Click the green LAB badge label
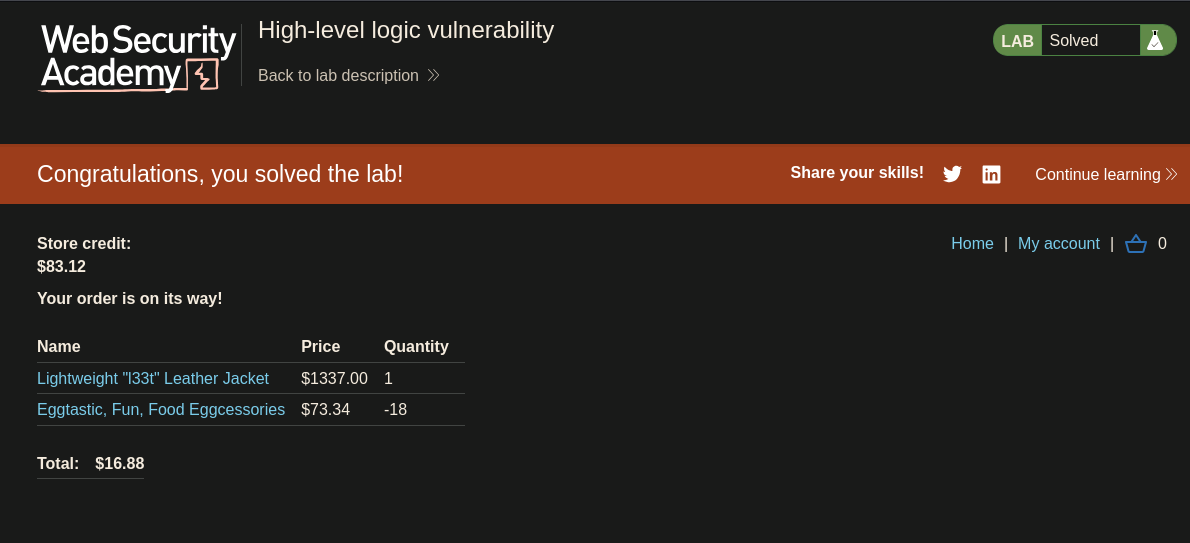 coord(1017,41)
